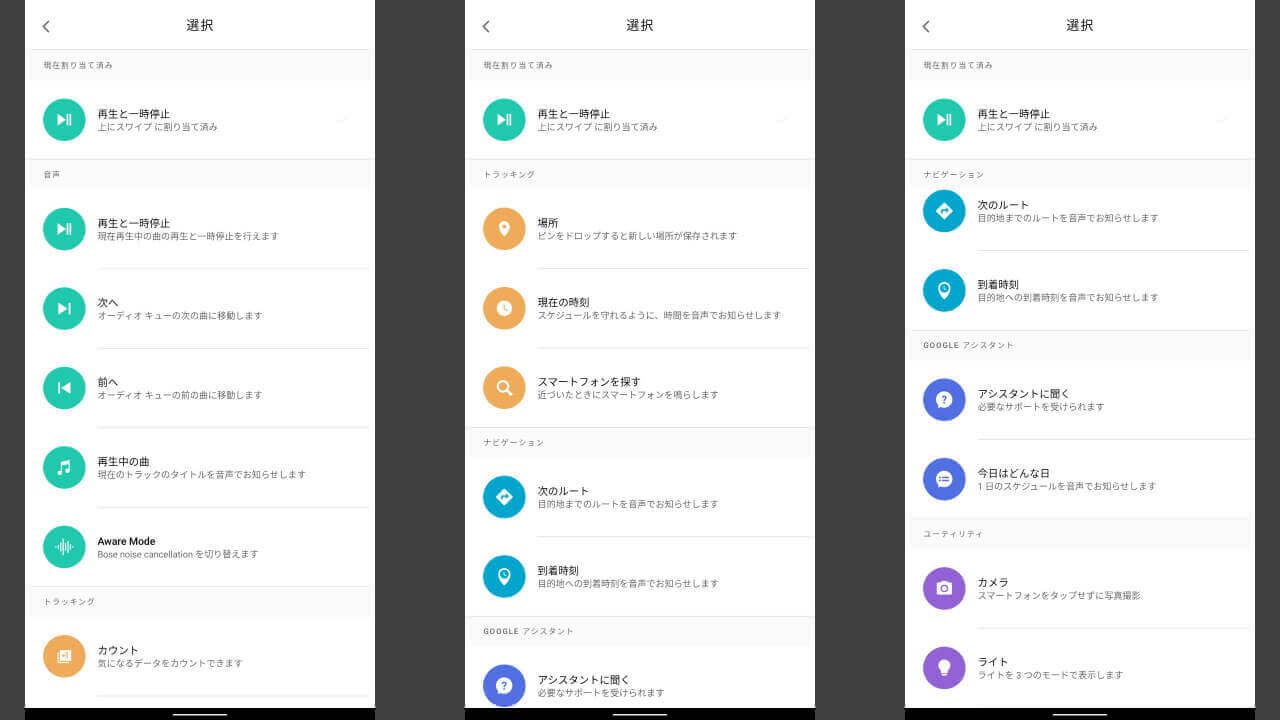This screenshot has height=720, width=1280.
Task: Select 再生と一時停止 under the 音声 section
Action: click(x=188, y=229)
